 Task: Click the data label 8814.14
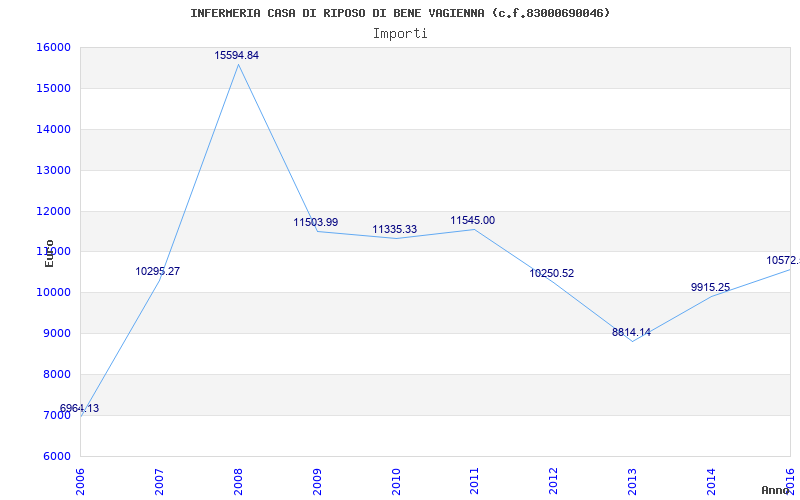(632, 333)
